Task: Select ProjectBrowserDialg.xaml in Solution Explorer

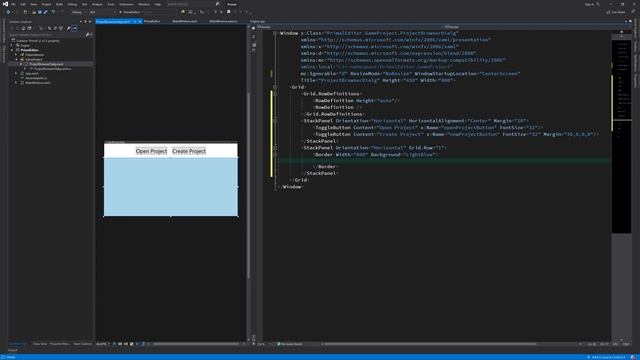Action: point(46,64)
